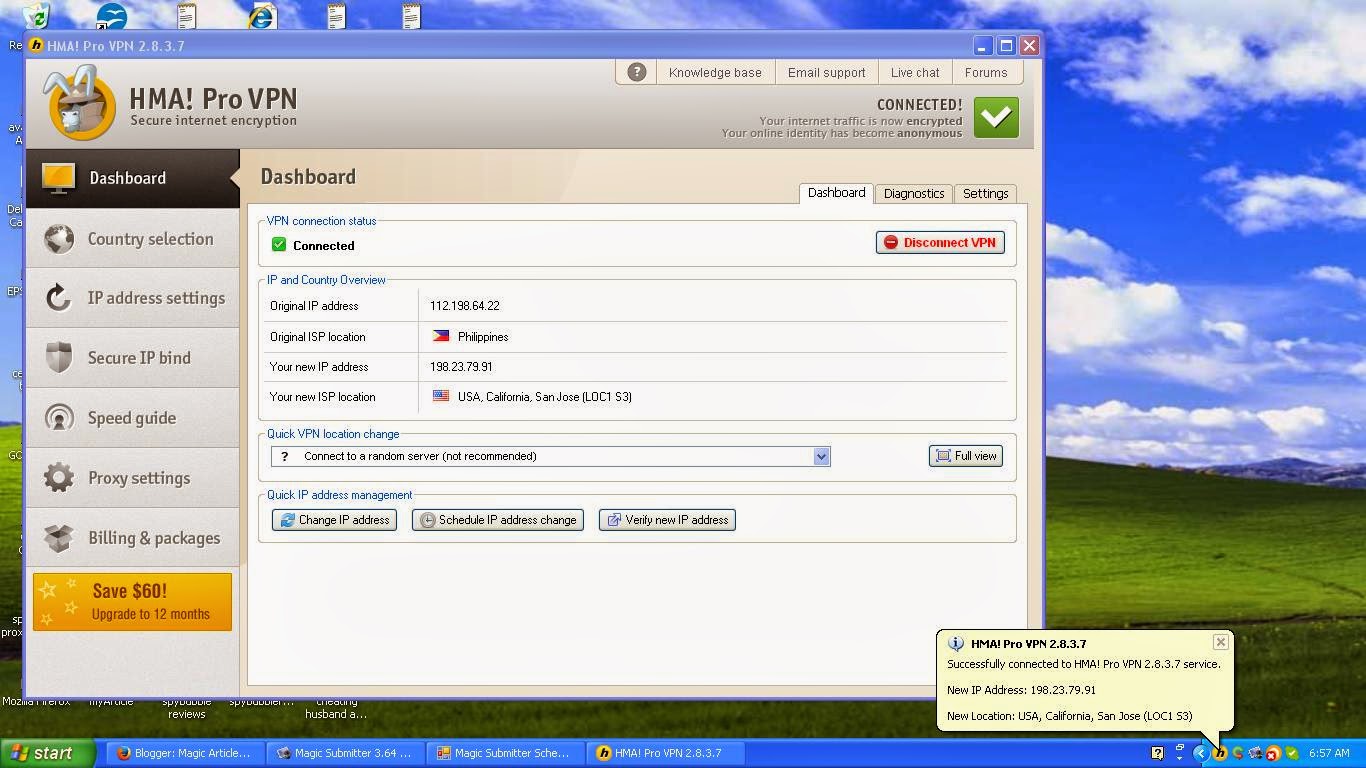1366x768 pixels.
Task: Click the Disconnect VPN button
Action: pos(940,242)
